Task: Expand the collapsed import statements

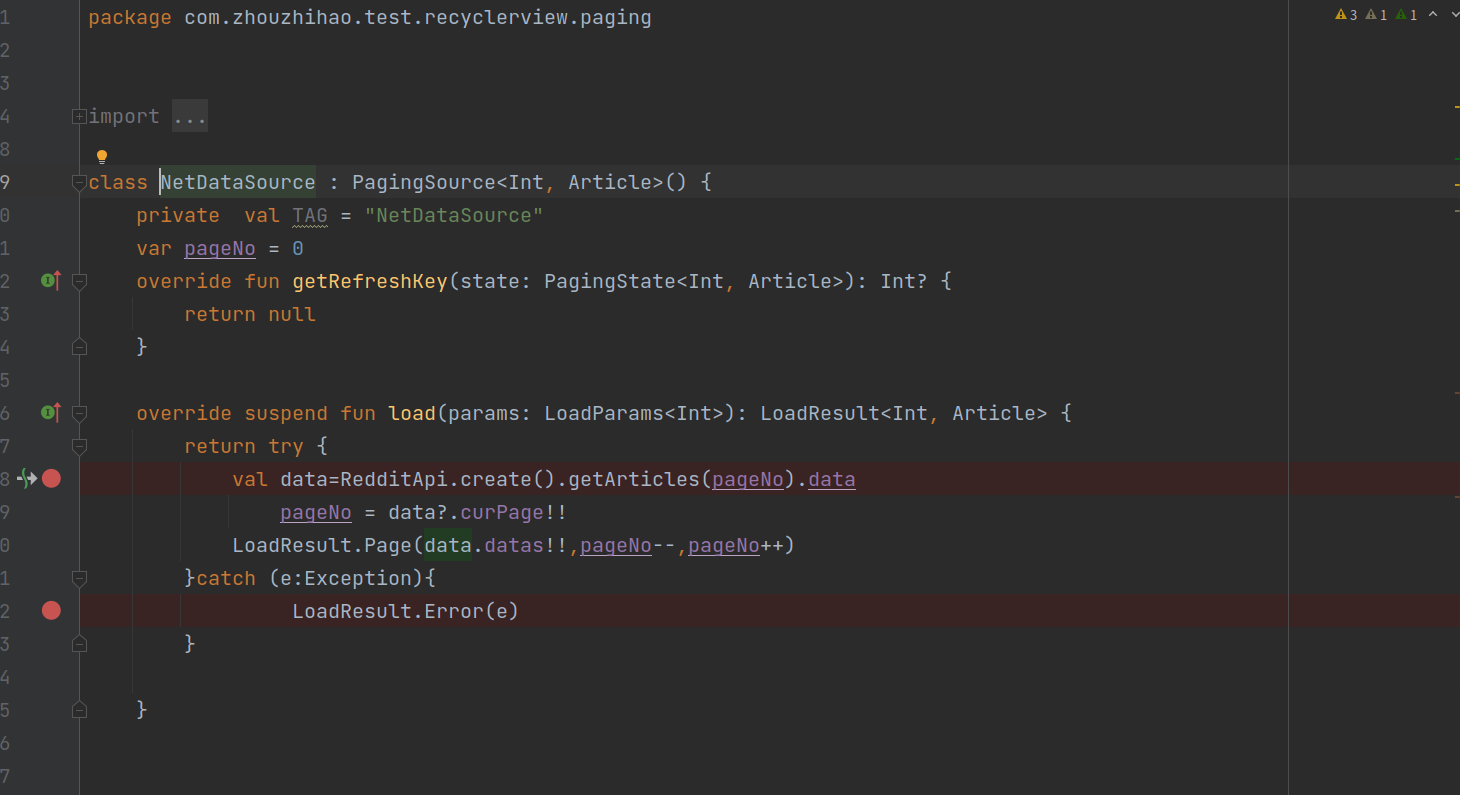Action: pos(79,116)
